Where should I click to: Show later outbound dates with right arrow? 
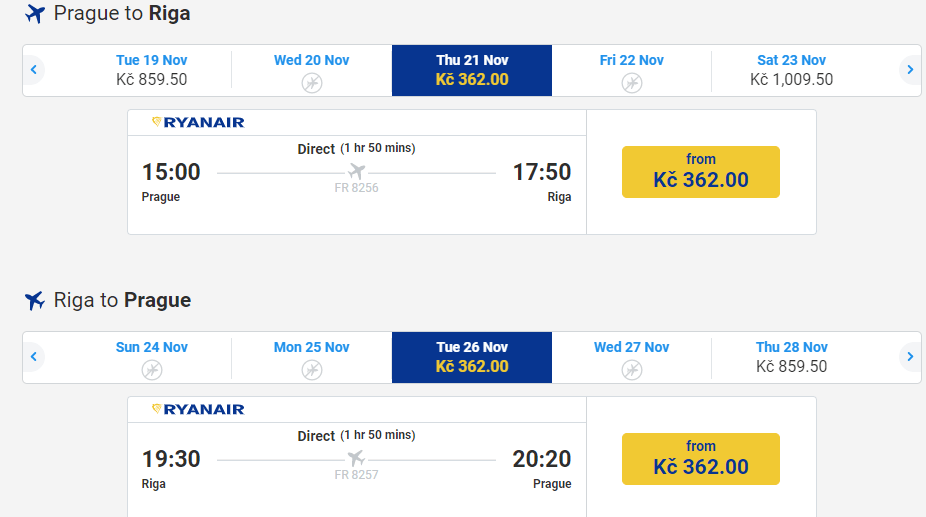pos(909,70)
